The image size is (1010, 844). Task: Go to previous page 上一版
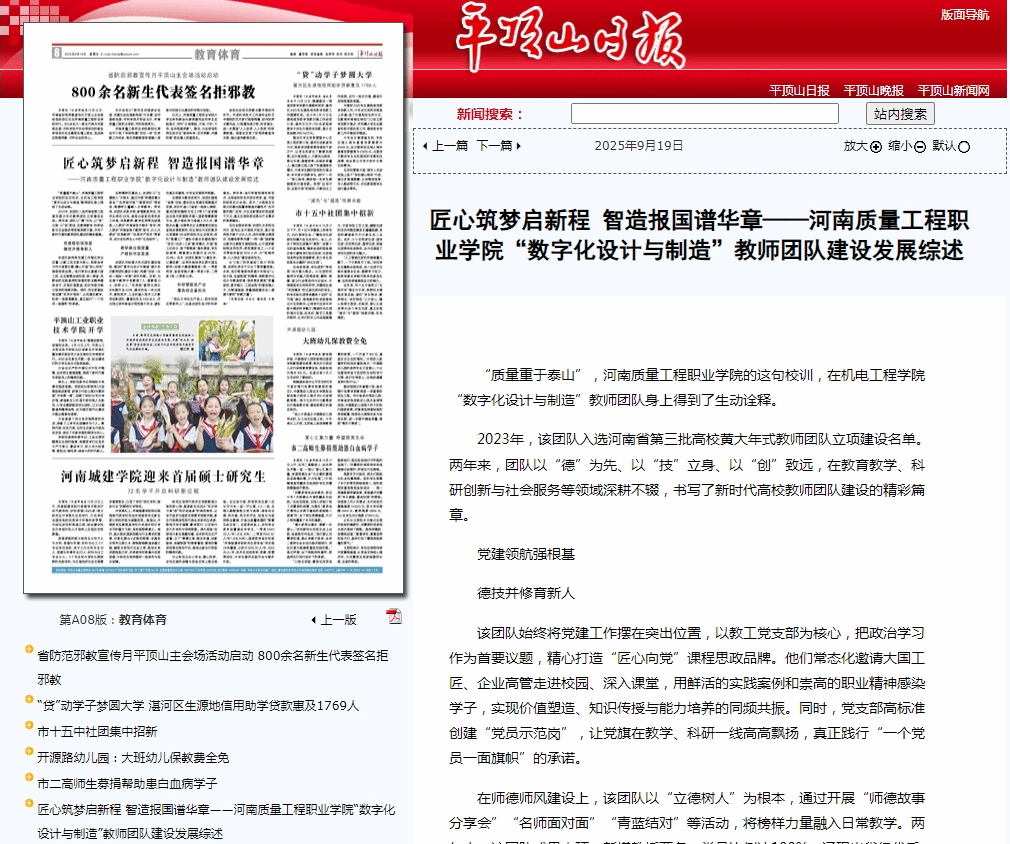point(333,620)
